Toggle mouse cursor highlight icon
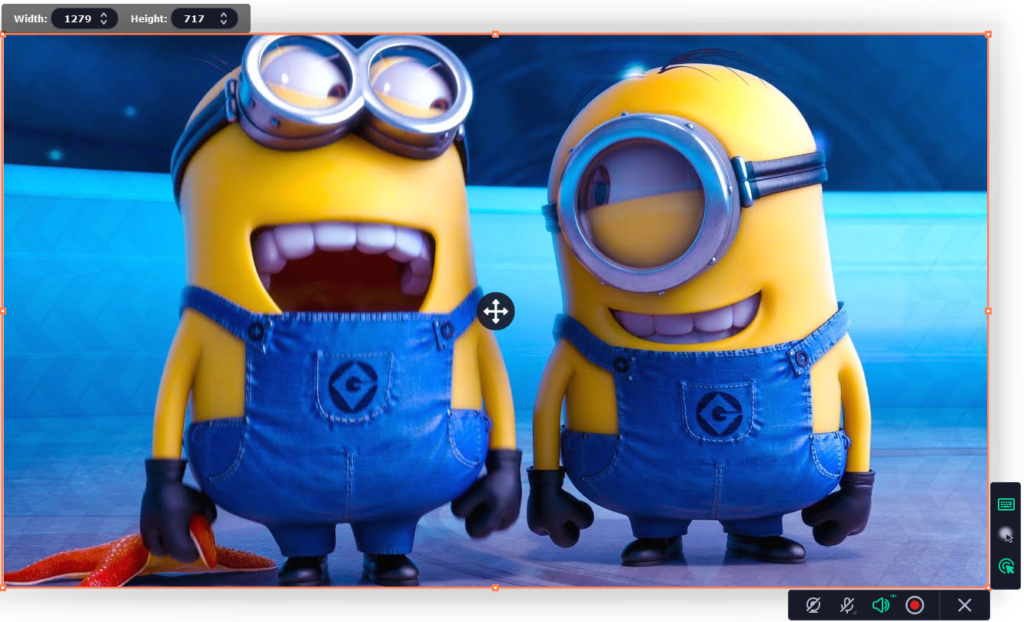 coord(1006,535)
